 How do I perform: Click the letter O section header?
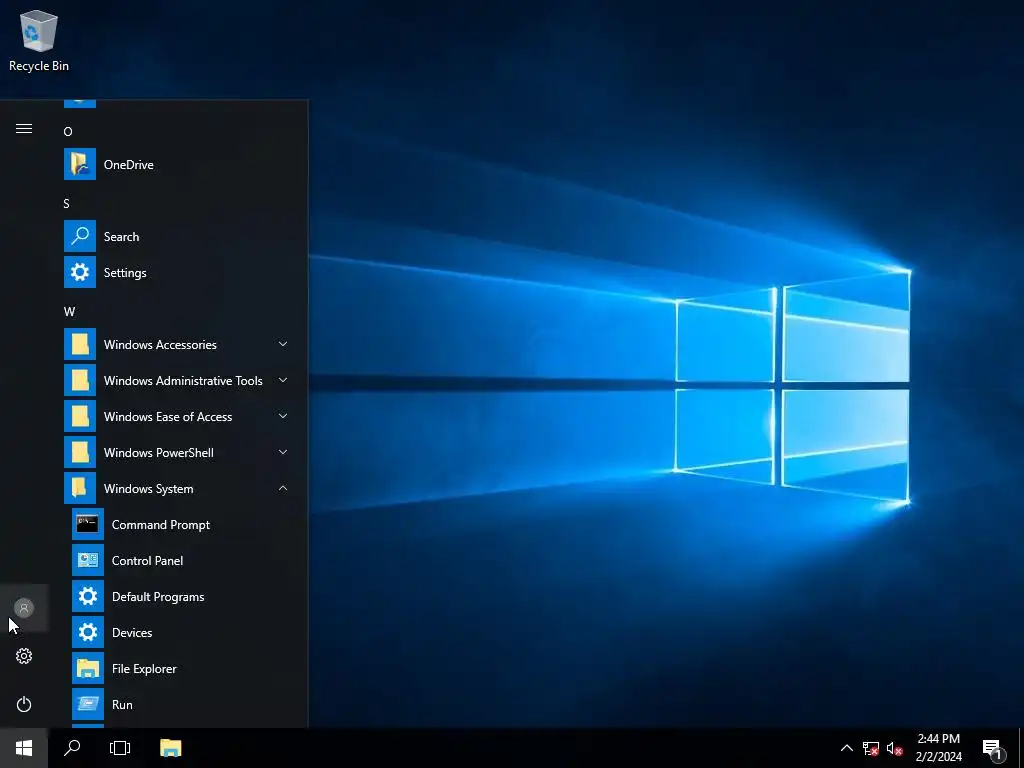pyautogui.click(x=68, y=132)
